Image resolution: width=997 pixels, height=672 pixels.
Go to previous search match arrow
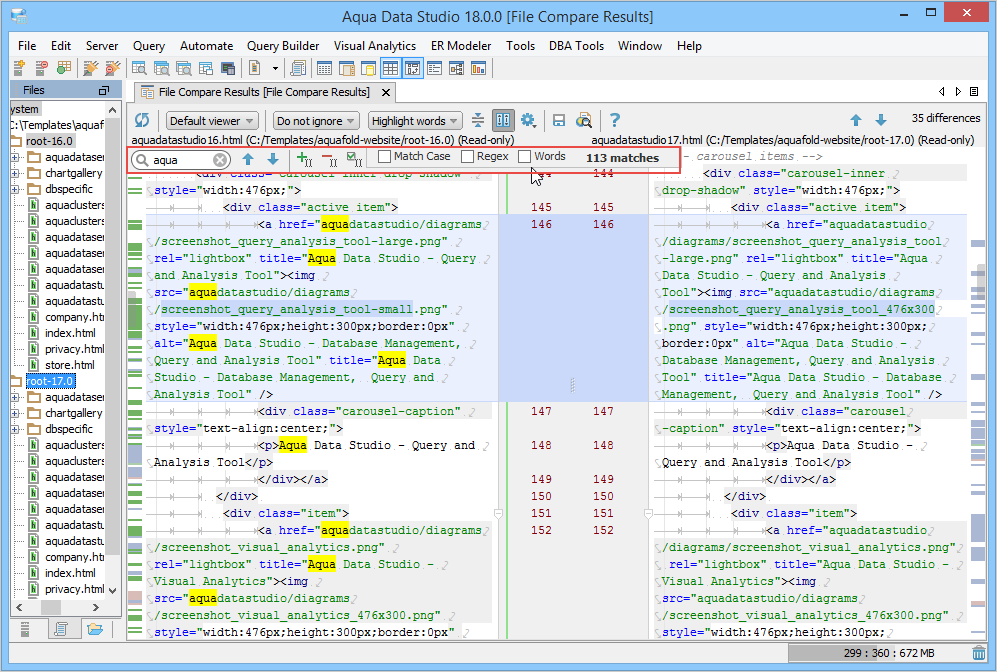click(248, 159)
